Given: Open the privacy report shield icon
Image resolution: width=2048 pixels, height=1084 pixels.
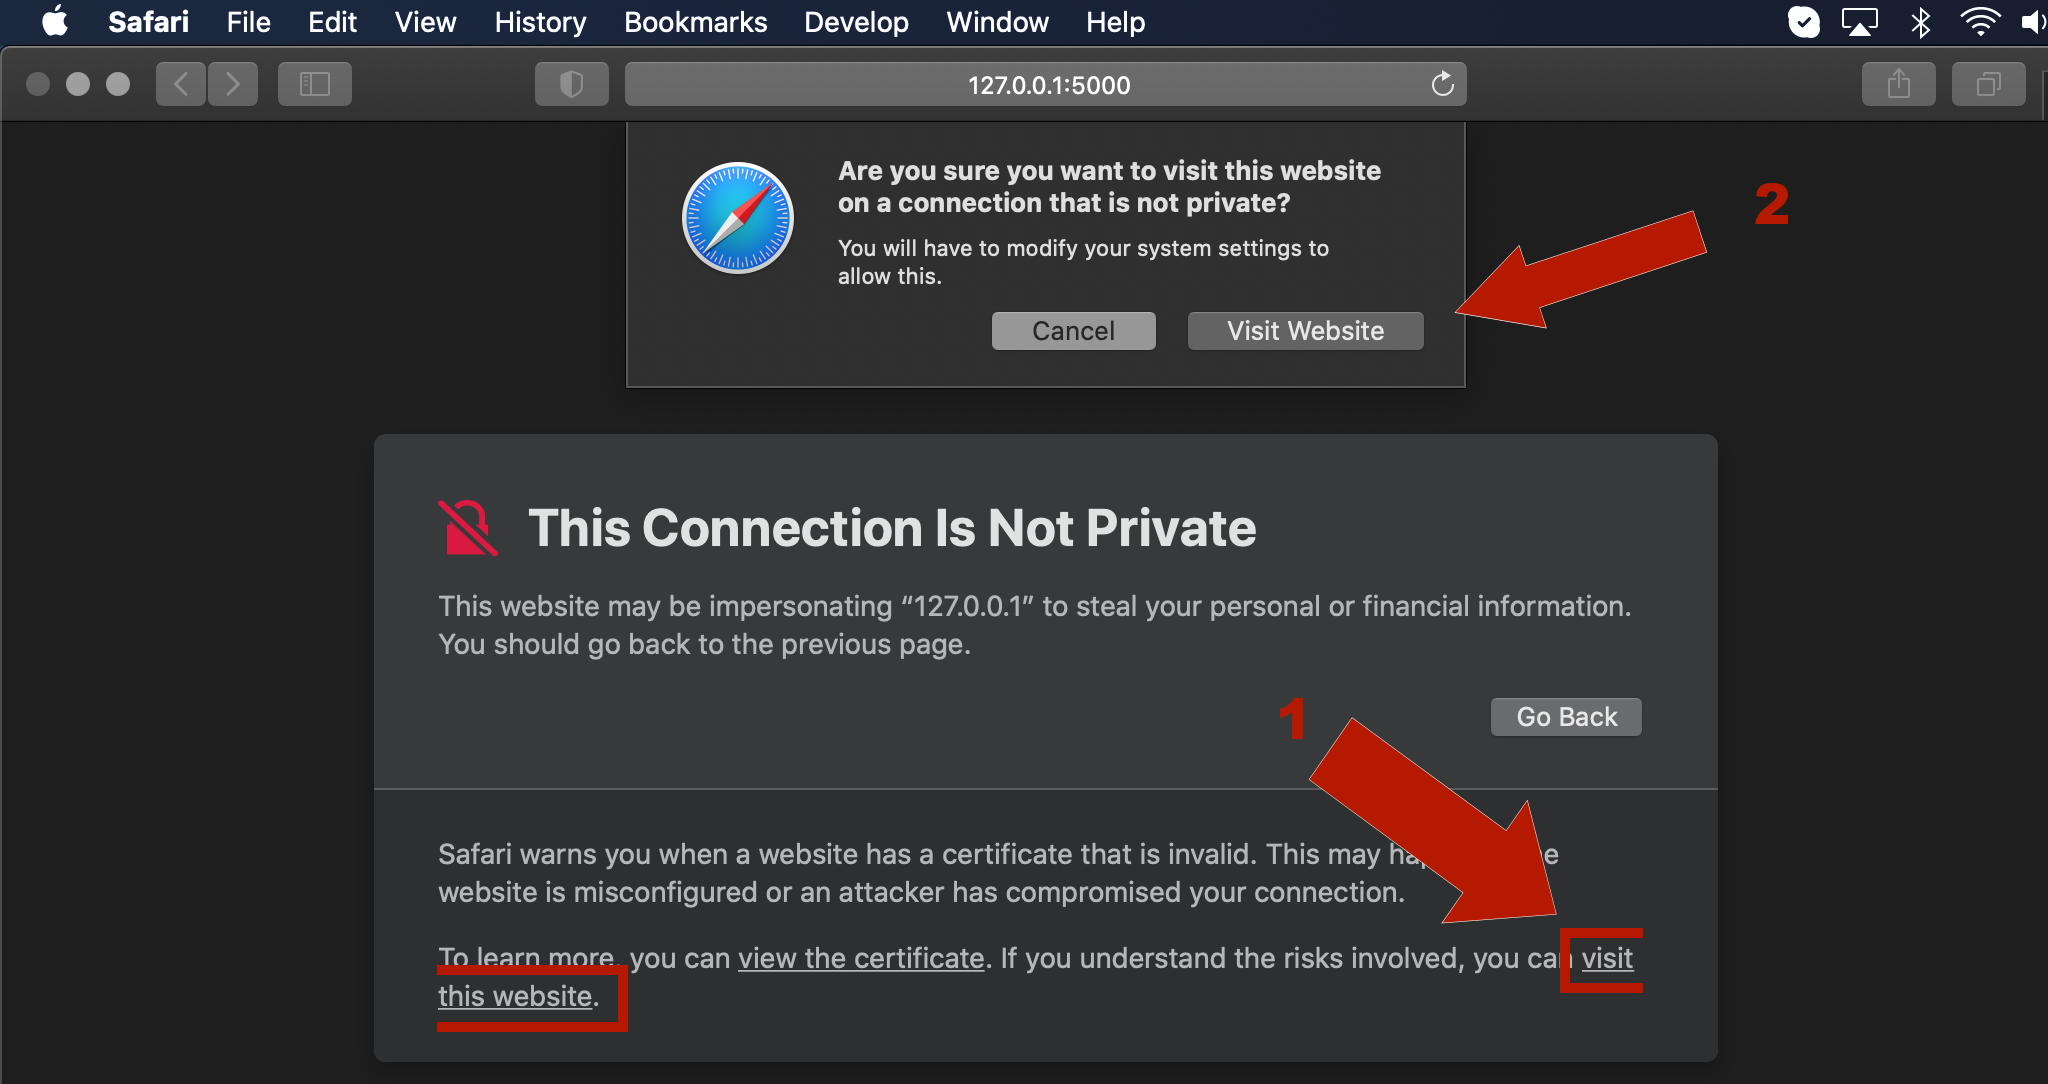Looking at the screenshot, I should 571,84.
